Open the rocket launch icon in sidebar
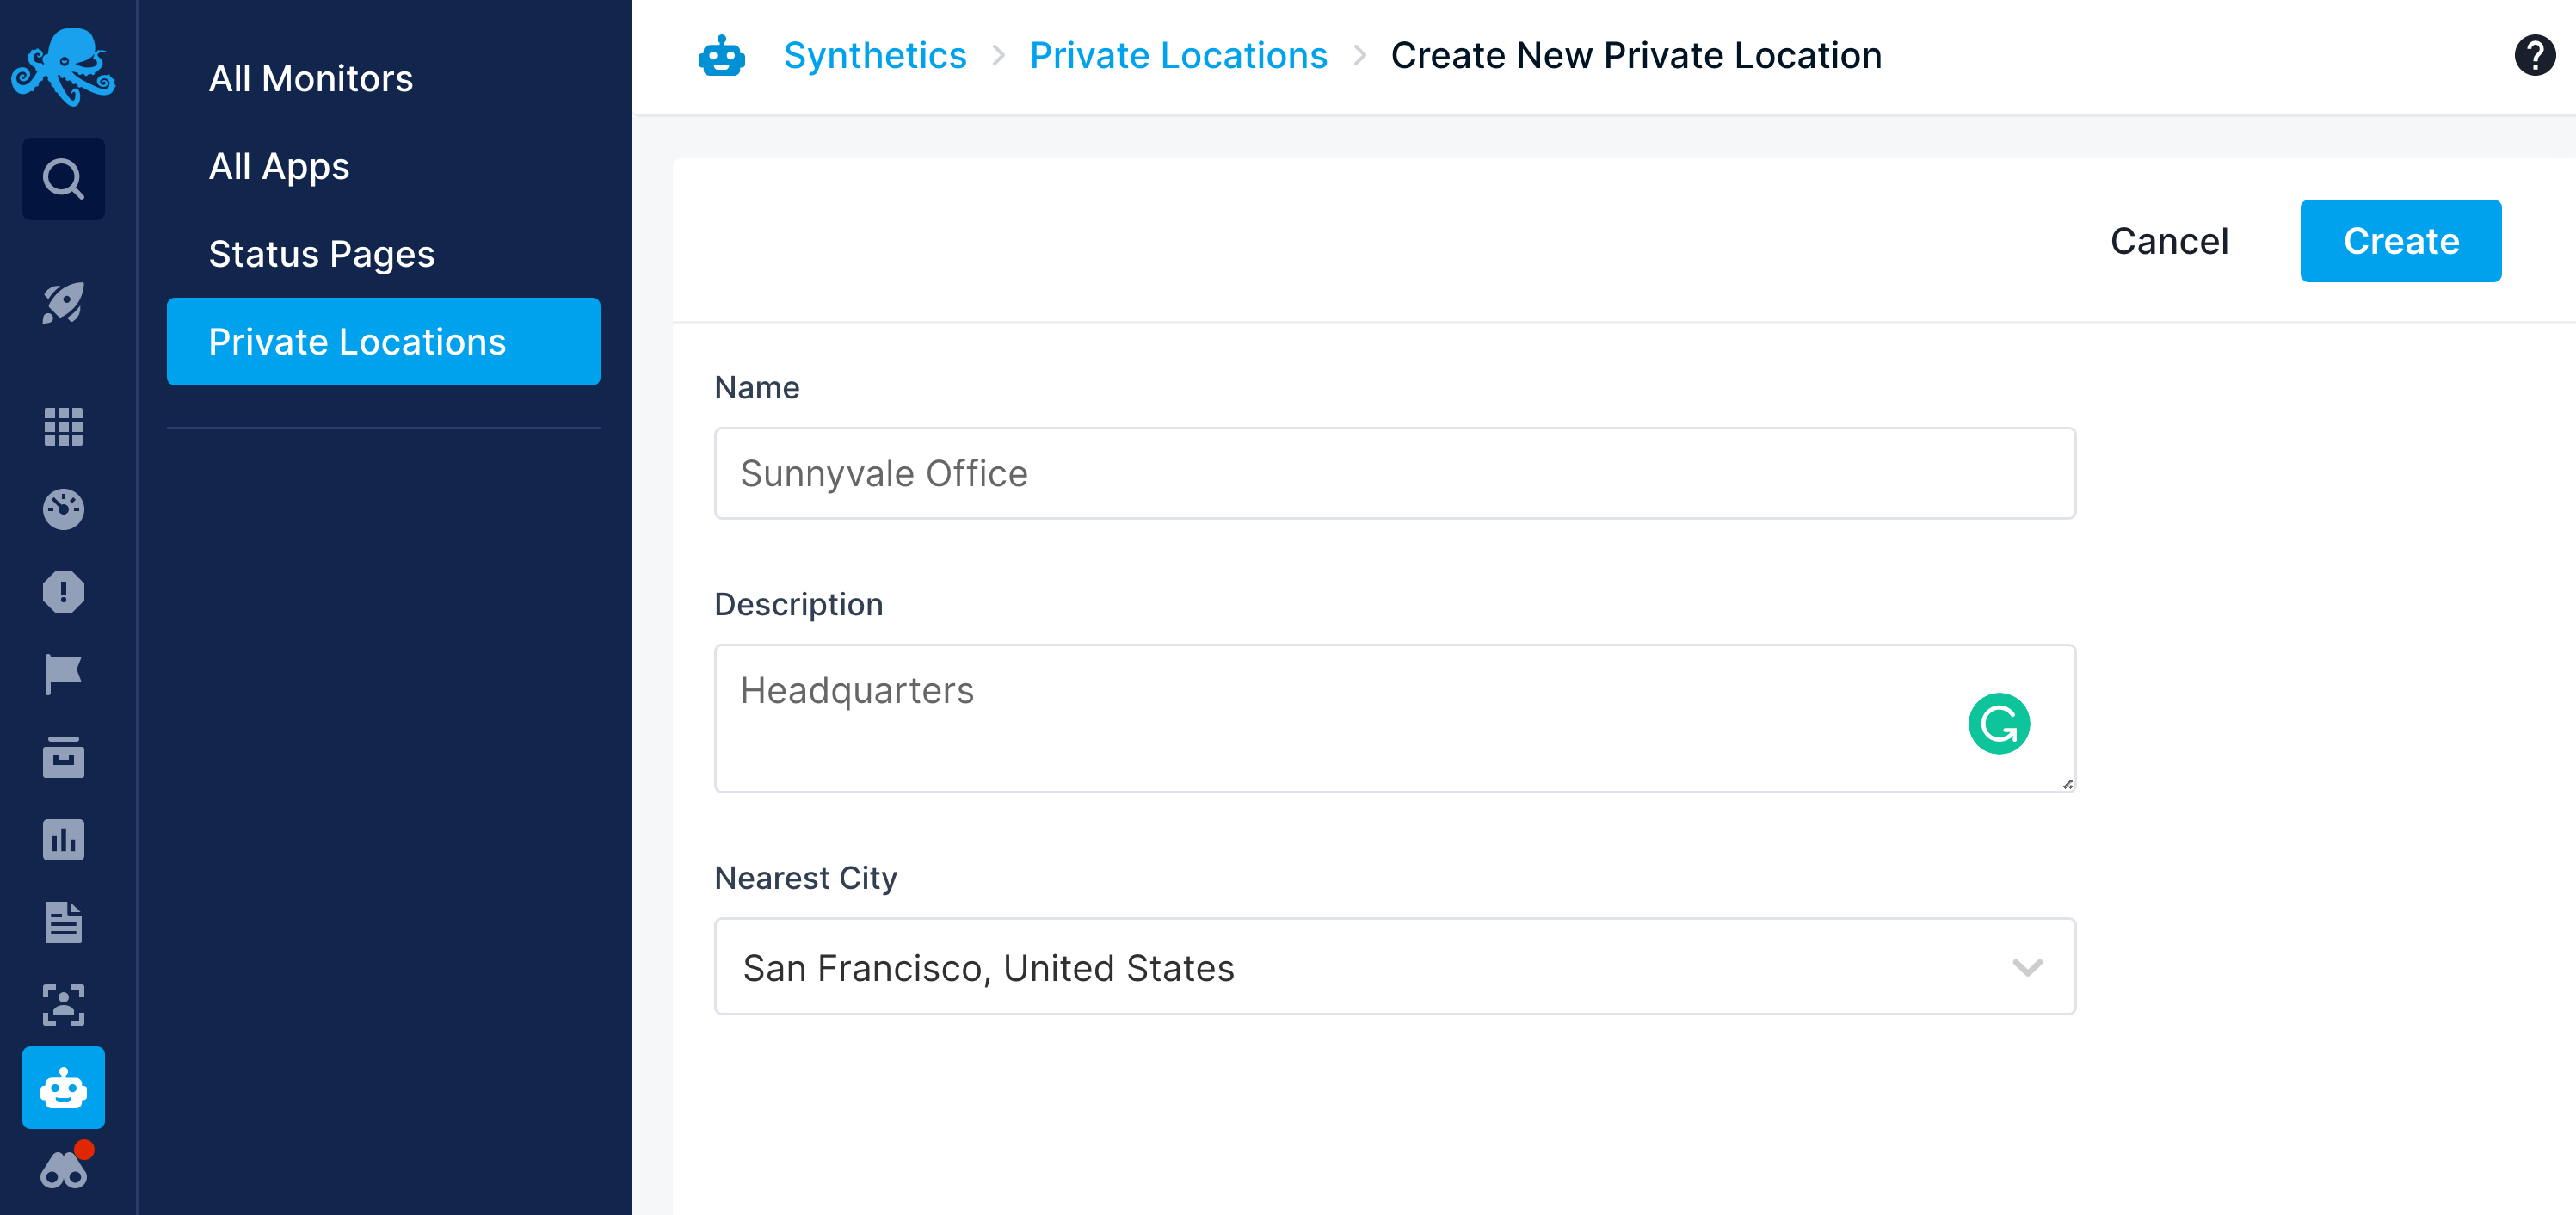 (63, 303)
